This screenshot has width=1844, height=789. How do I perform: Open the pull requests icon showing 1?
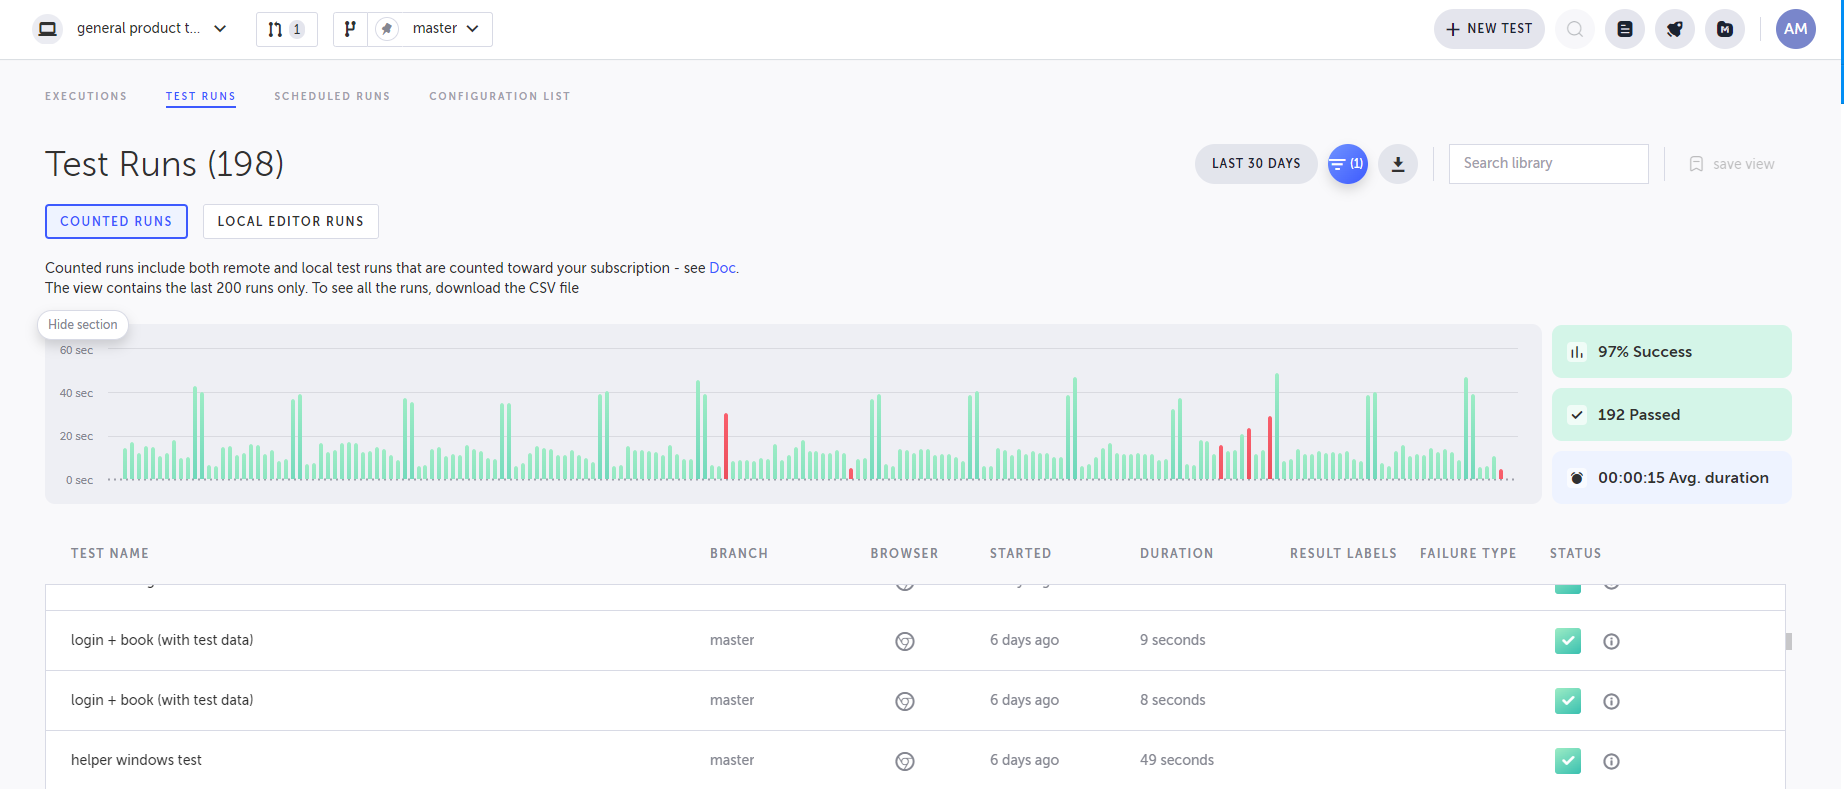[286, 29]
